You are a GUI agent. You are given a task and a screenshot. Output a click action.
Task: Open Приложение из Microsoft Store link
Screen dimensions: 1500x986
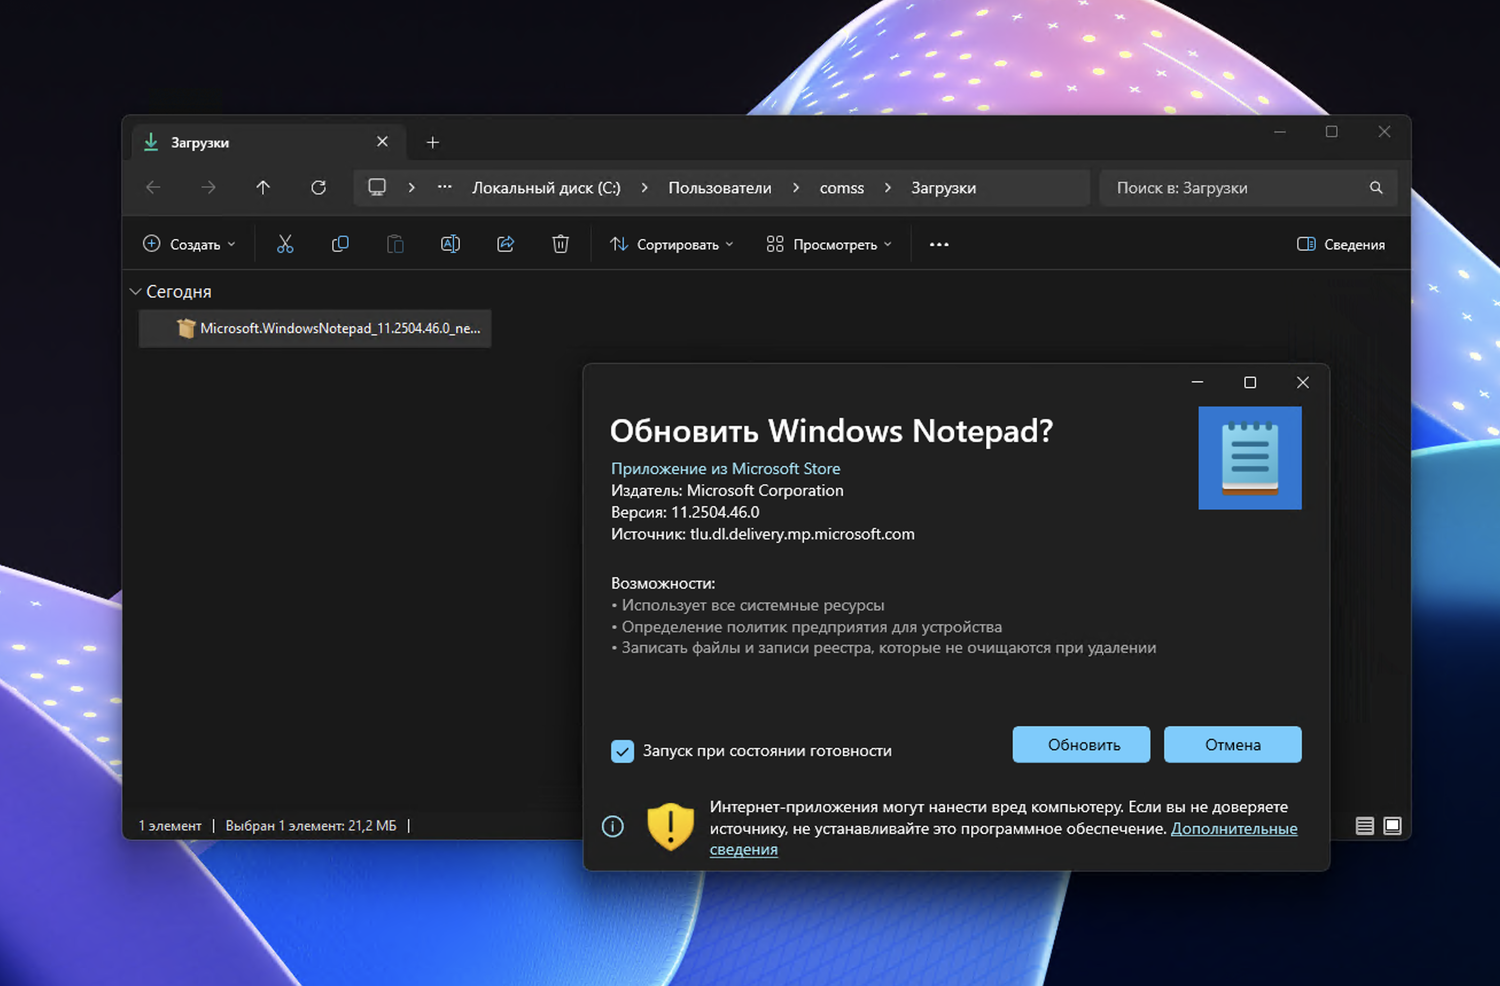(x=726, y=469)
